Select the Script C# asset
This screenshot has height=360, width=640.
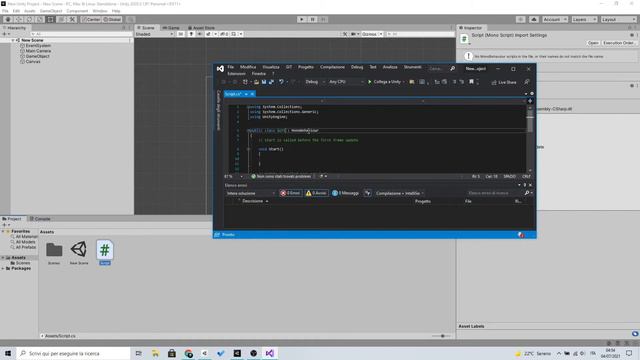(x=104, y=253)
